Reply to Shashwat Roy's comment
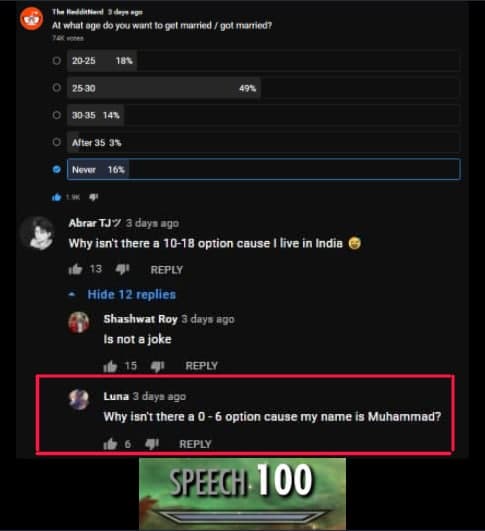 202,366
